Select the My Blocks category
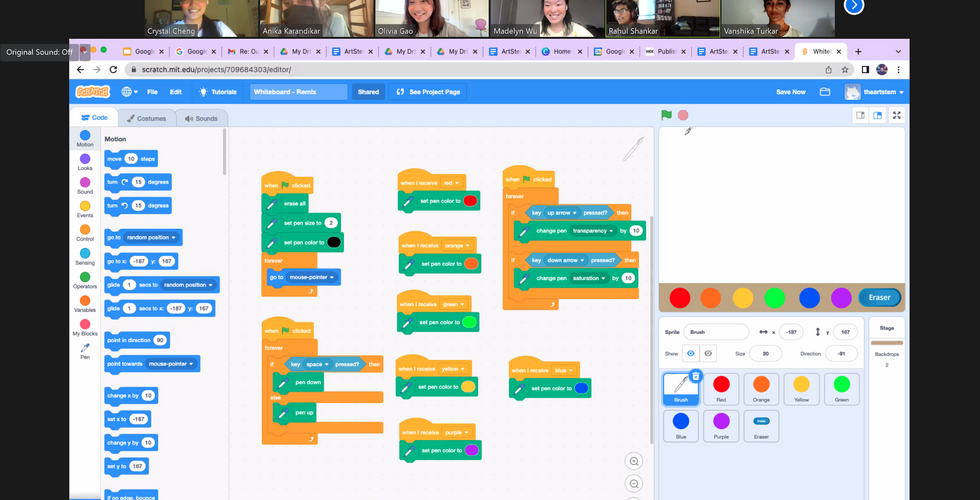The width and height of the screenshot is (980, 500). point(85,328)
